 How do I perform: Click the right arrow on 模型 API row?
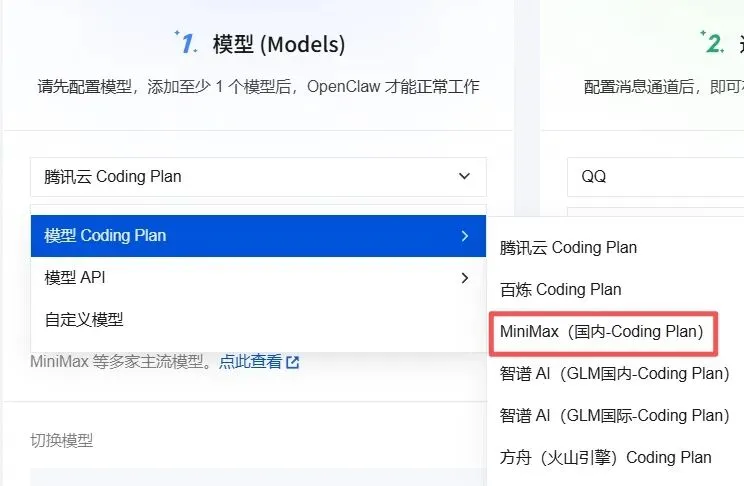[x=465, y=278]
